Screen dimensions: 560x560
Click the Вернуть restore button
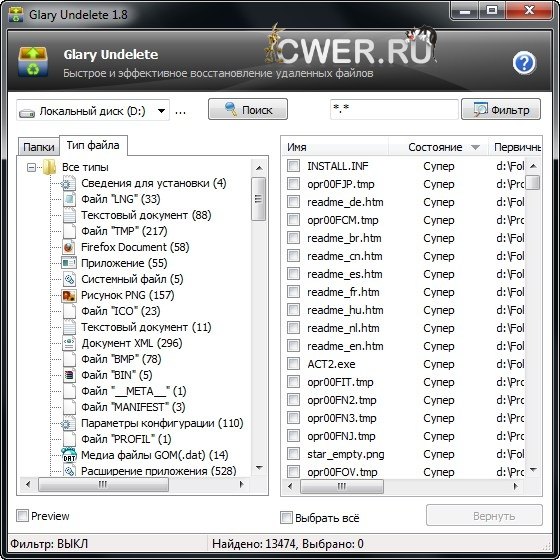[x=484, y=515]
